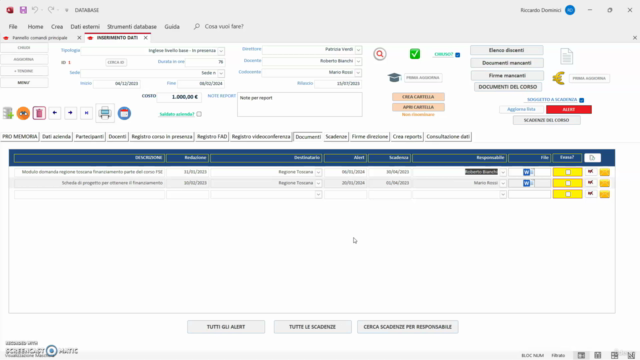640x360 pixels.
Task: Click the Save icon in title bar
Action: point(23,10)
